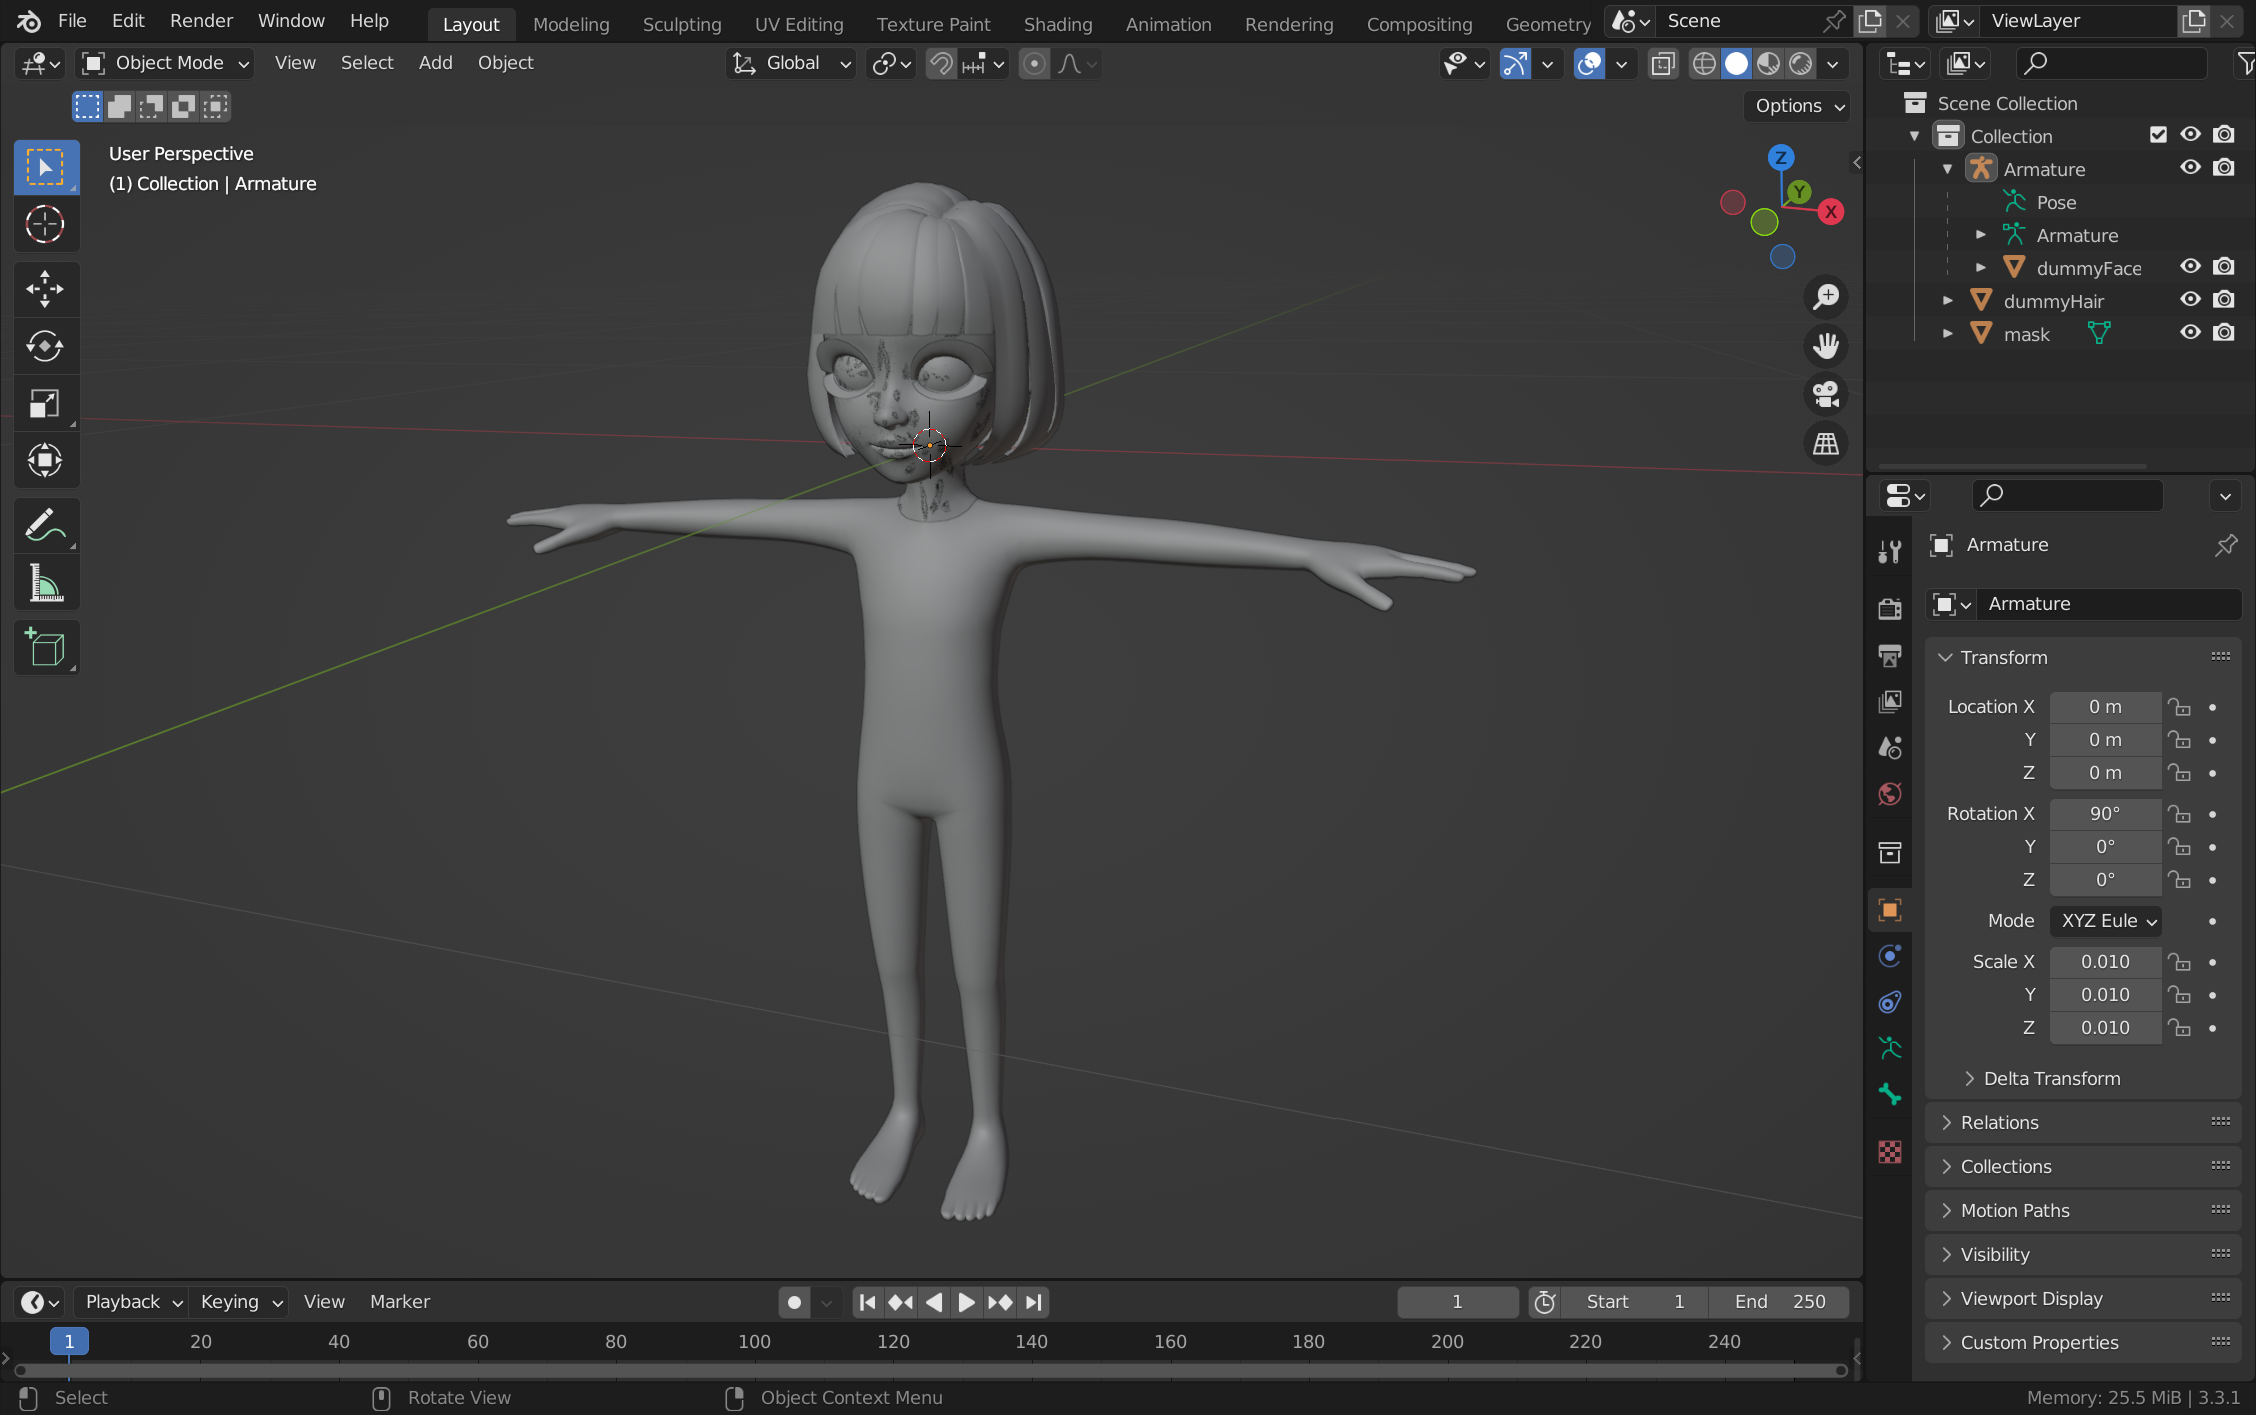Open the Render menu

pos(201,21)
